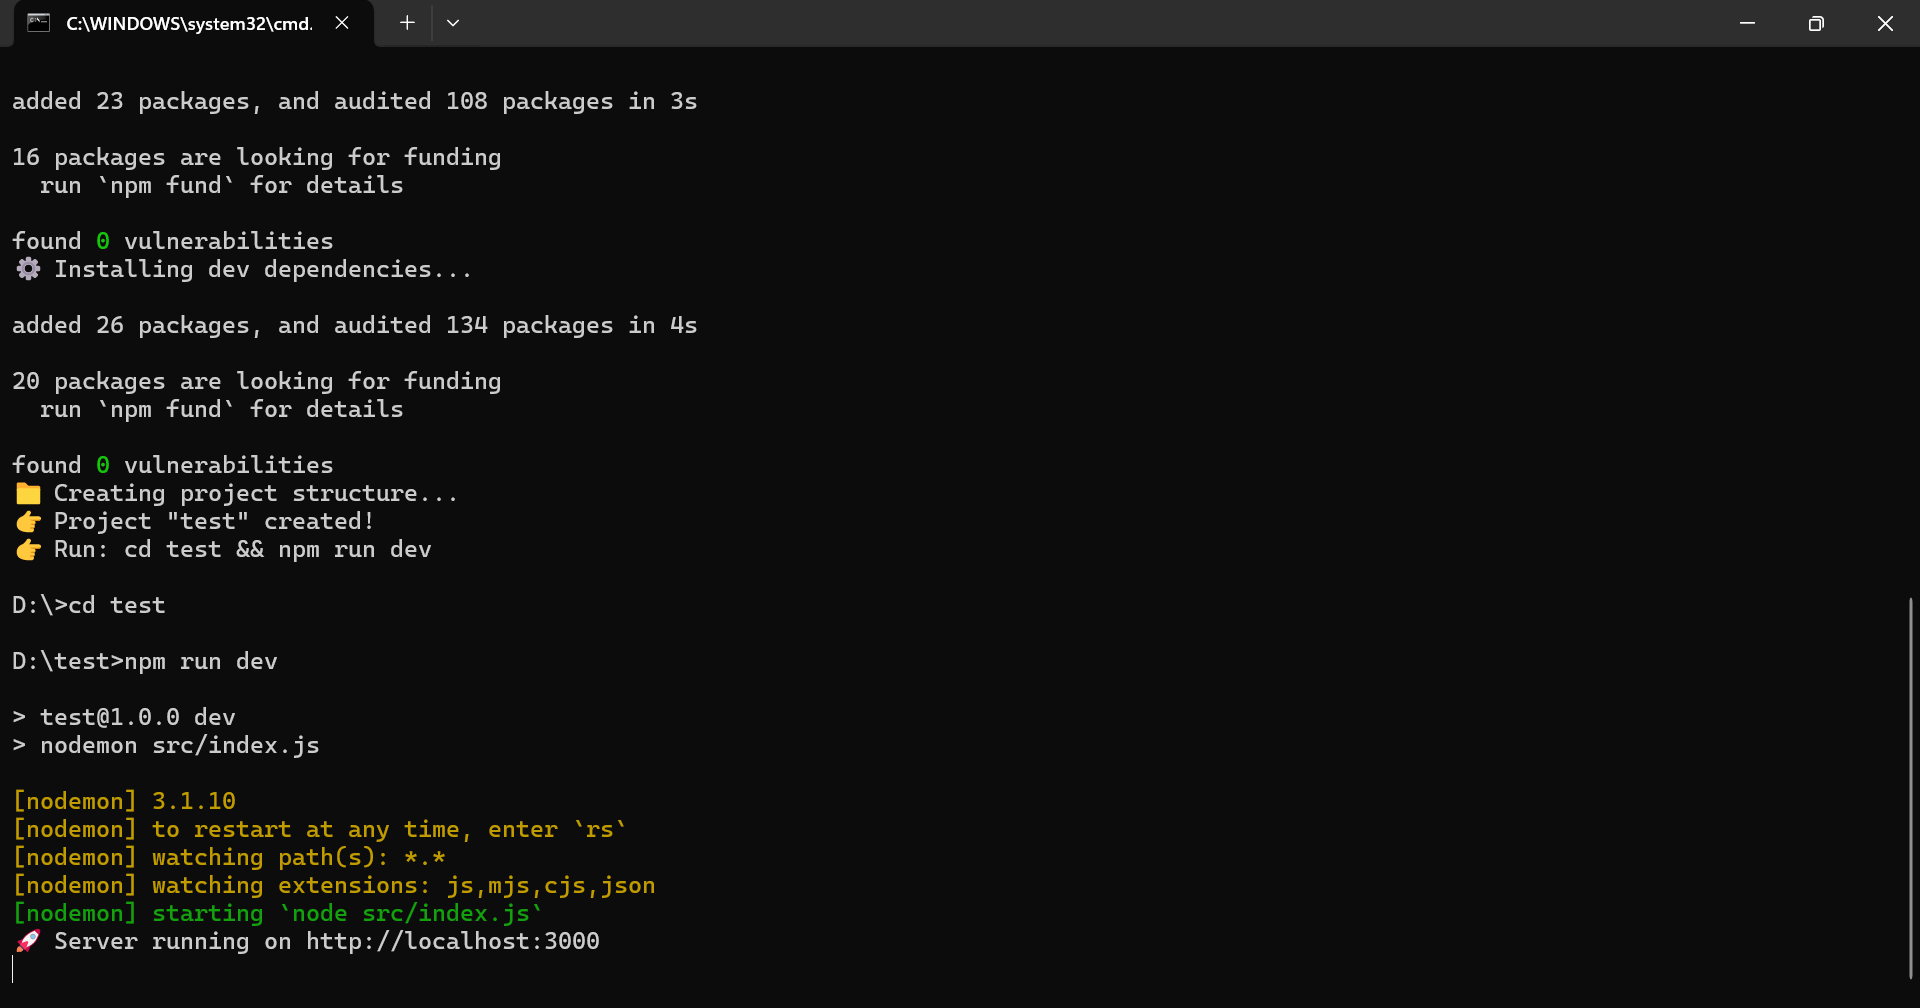Click the nodemon version 3.1.10 text
This screenshot has width=1920, height=1008.
point(194,801)
